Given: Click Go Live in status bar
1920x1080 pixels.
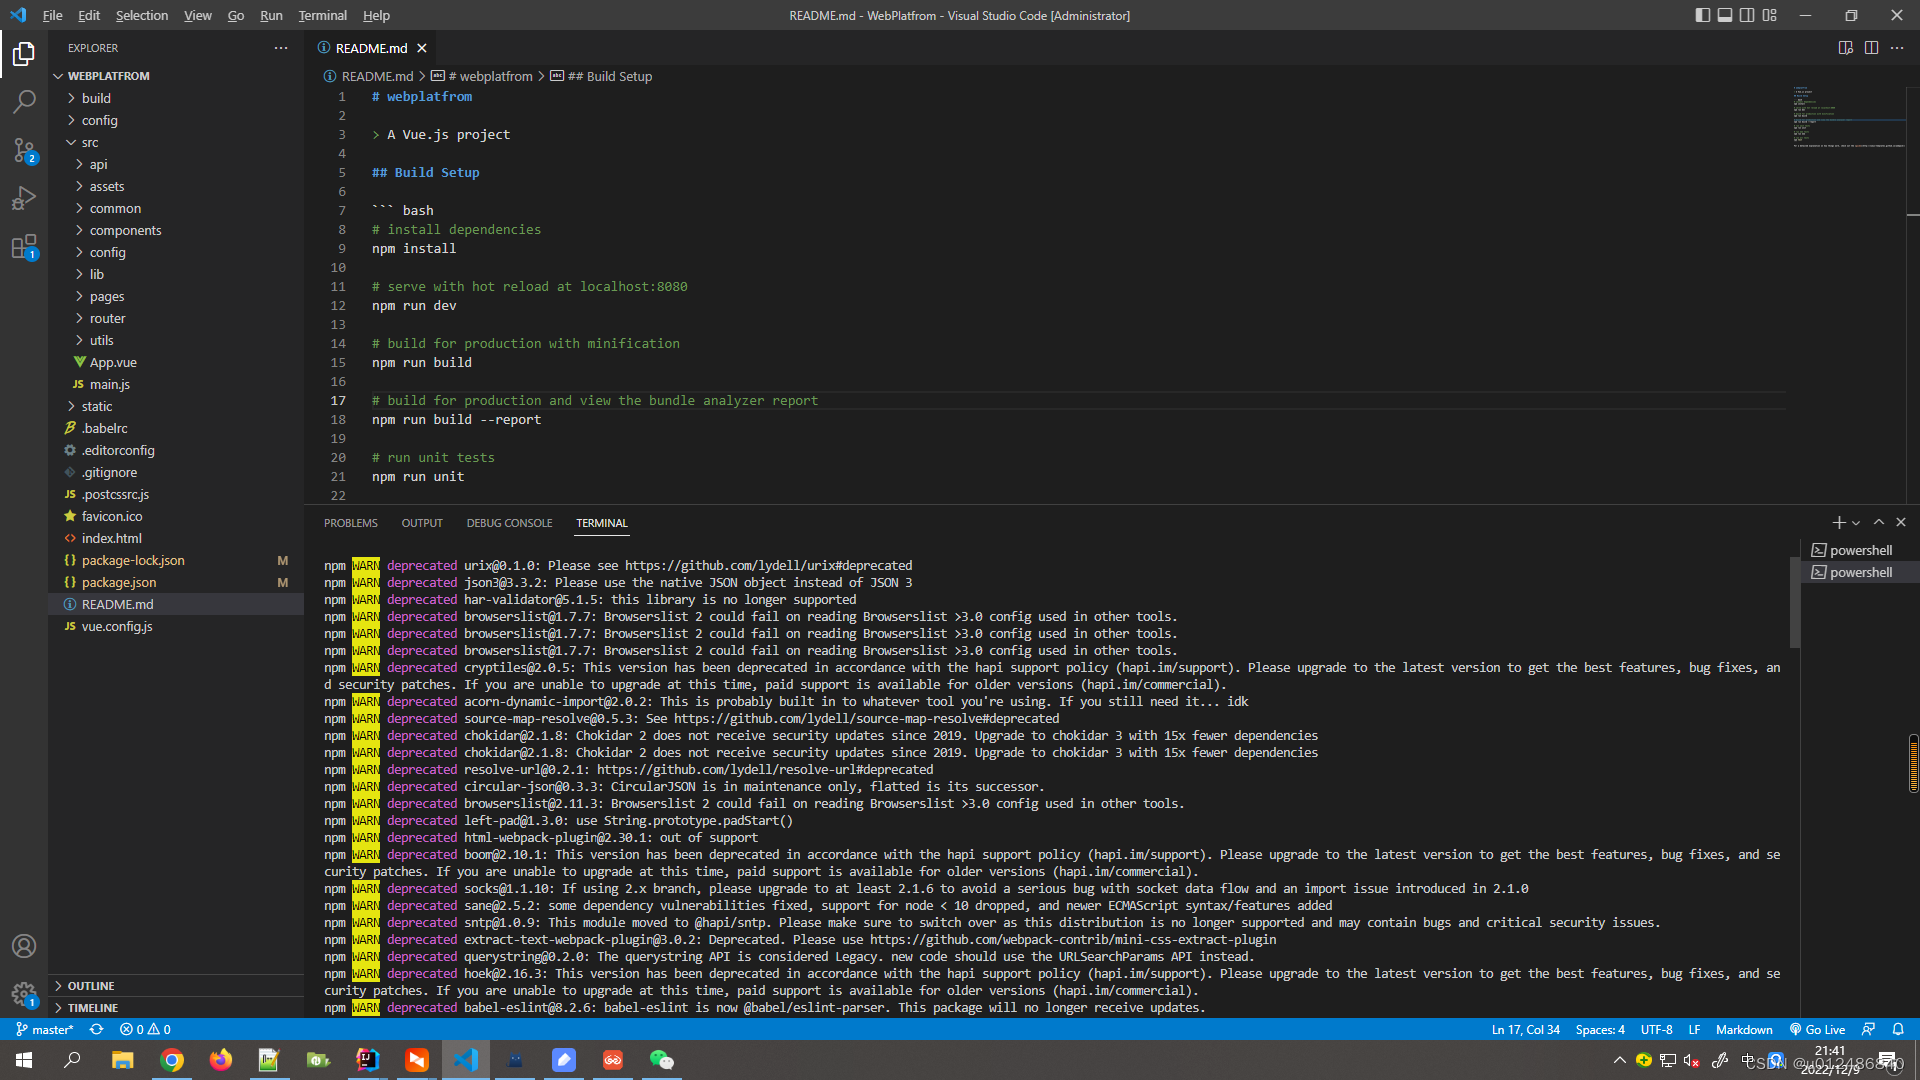Looking at the screenshot, I should [1817, 1029].
